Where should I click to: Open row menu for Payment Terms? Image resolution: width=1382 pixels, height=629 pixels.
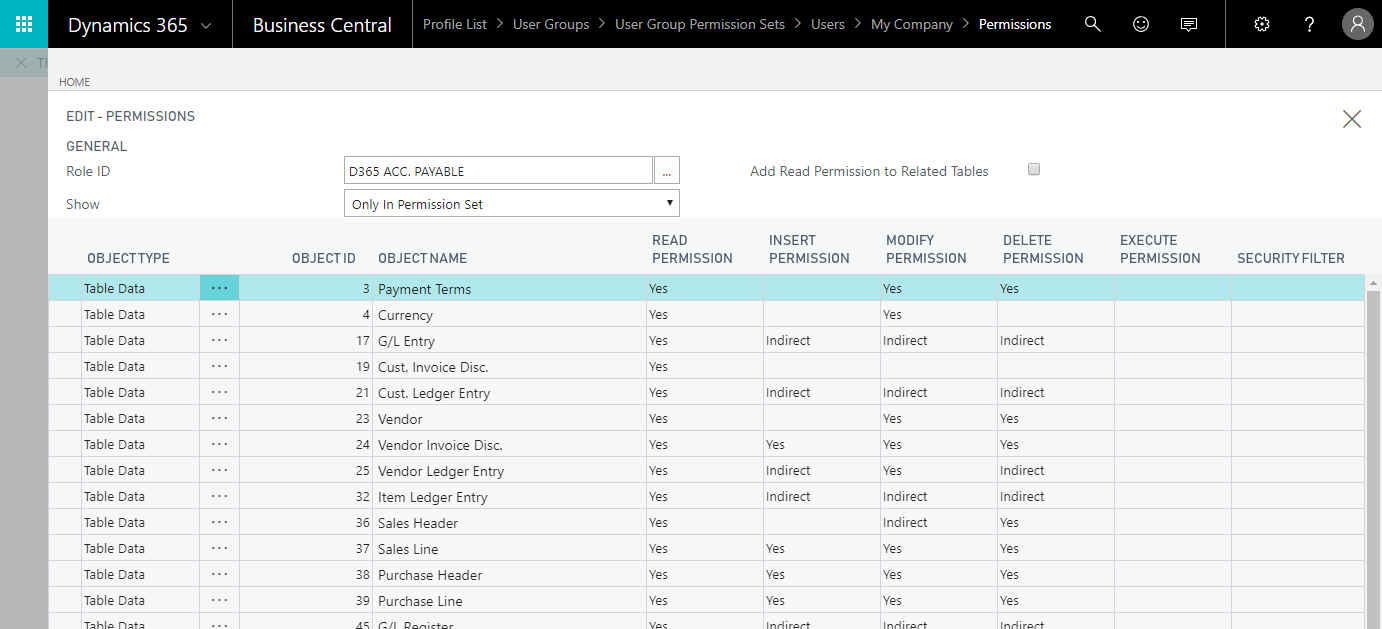pyautogui.click(x=220, y=288)
